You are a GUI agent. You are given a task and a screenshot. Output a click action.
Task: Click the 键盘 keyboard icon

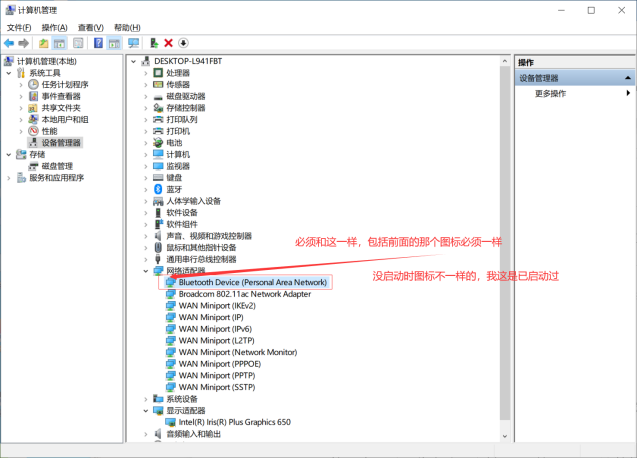(x=158, y=178)
